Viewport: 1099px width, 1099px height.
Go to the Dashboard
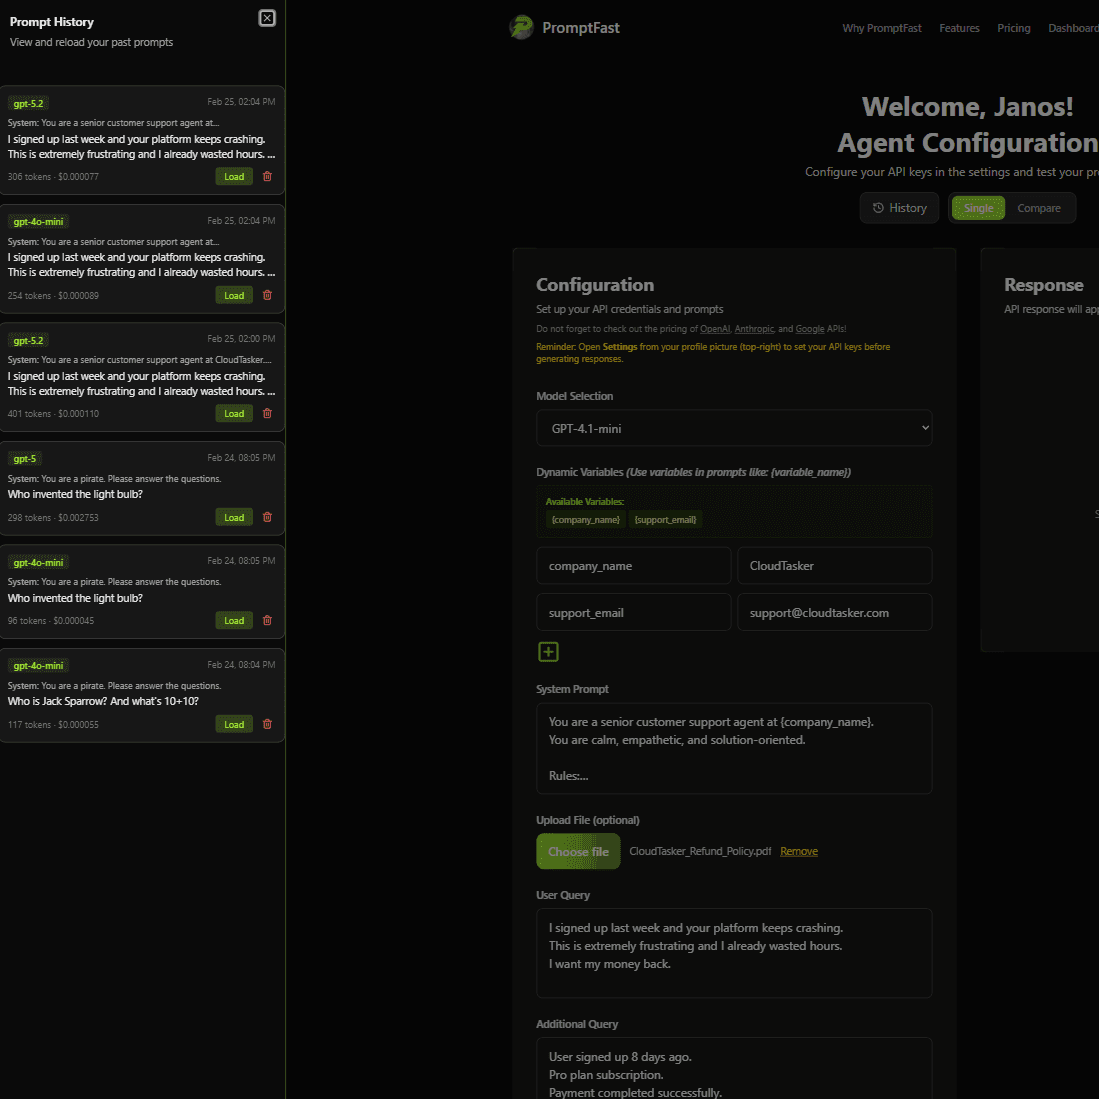(x=1073, y=28)
